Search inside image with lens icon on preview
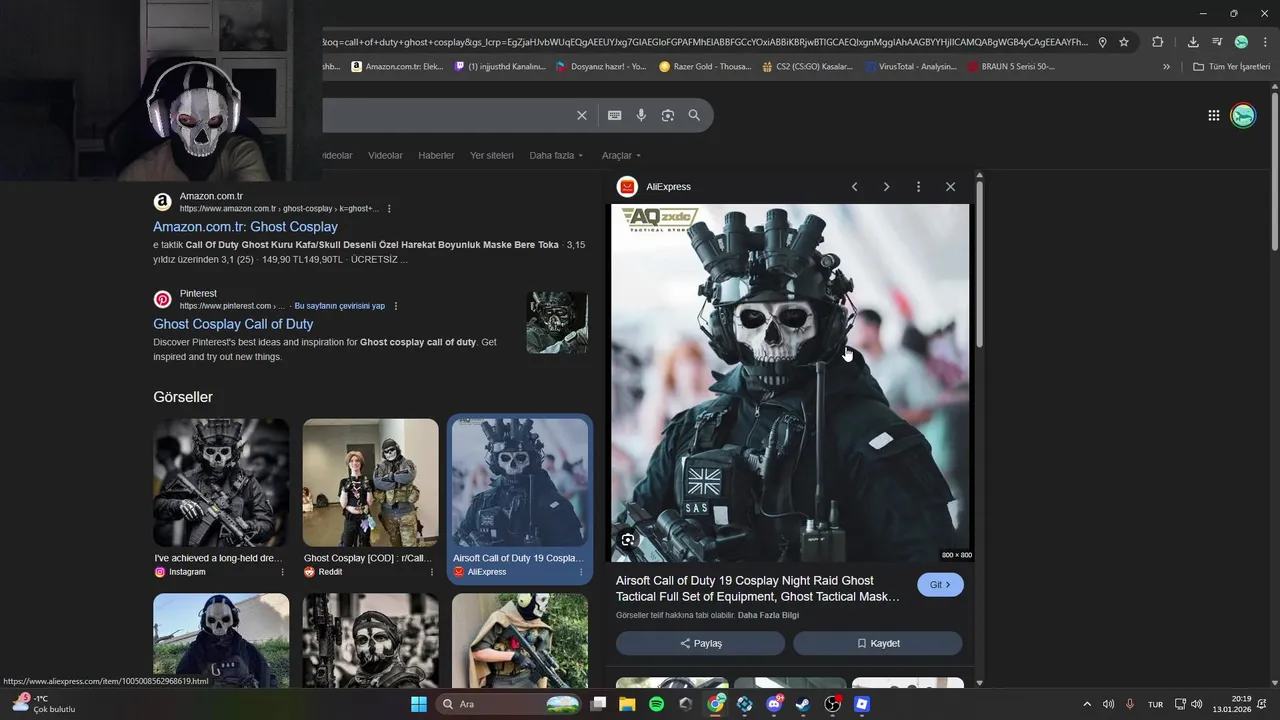1280x720 pixels. pyautogui.click(x=628, y=540)
